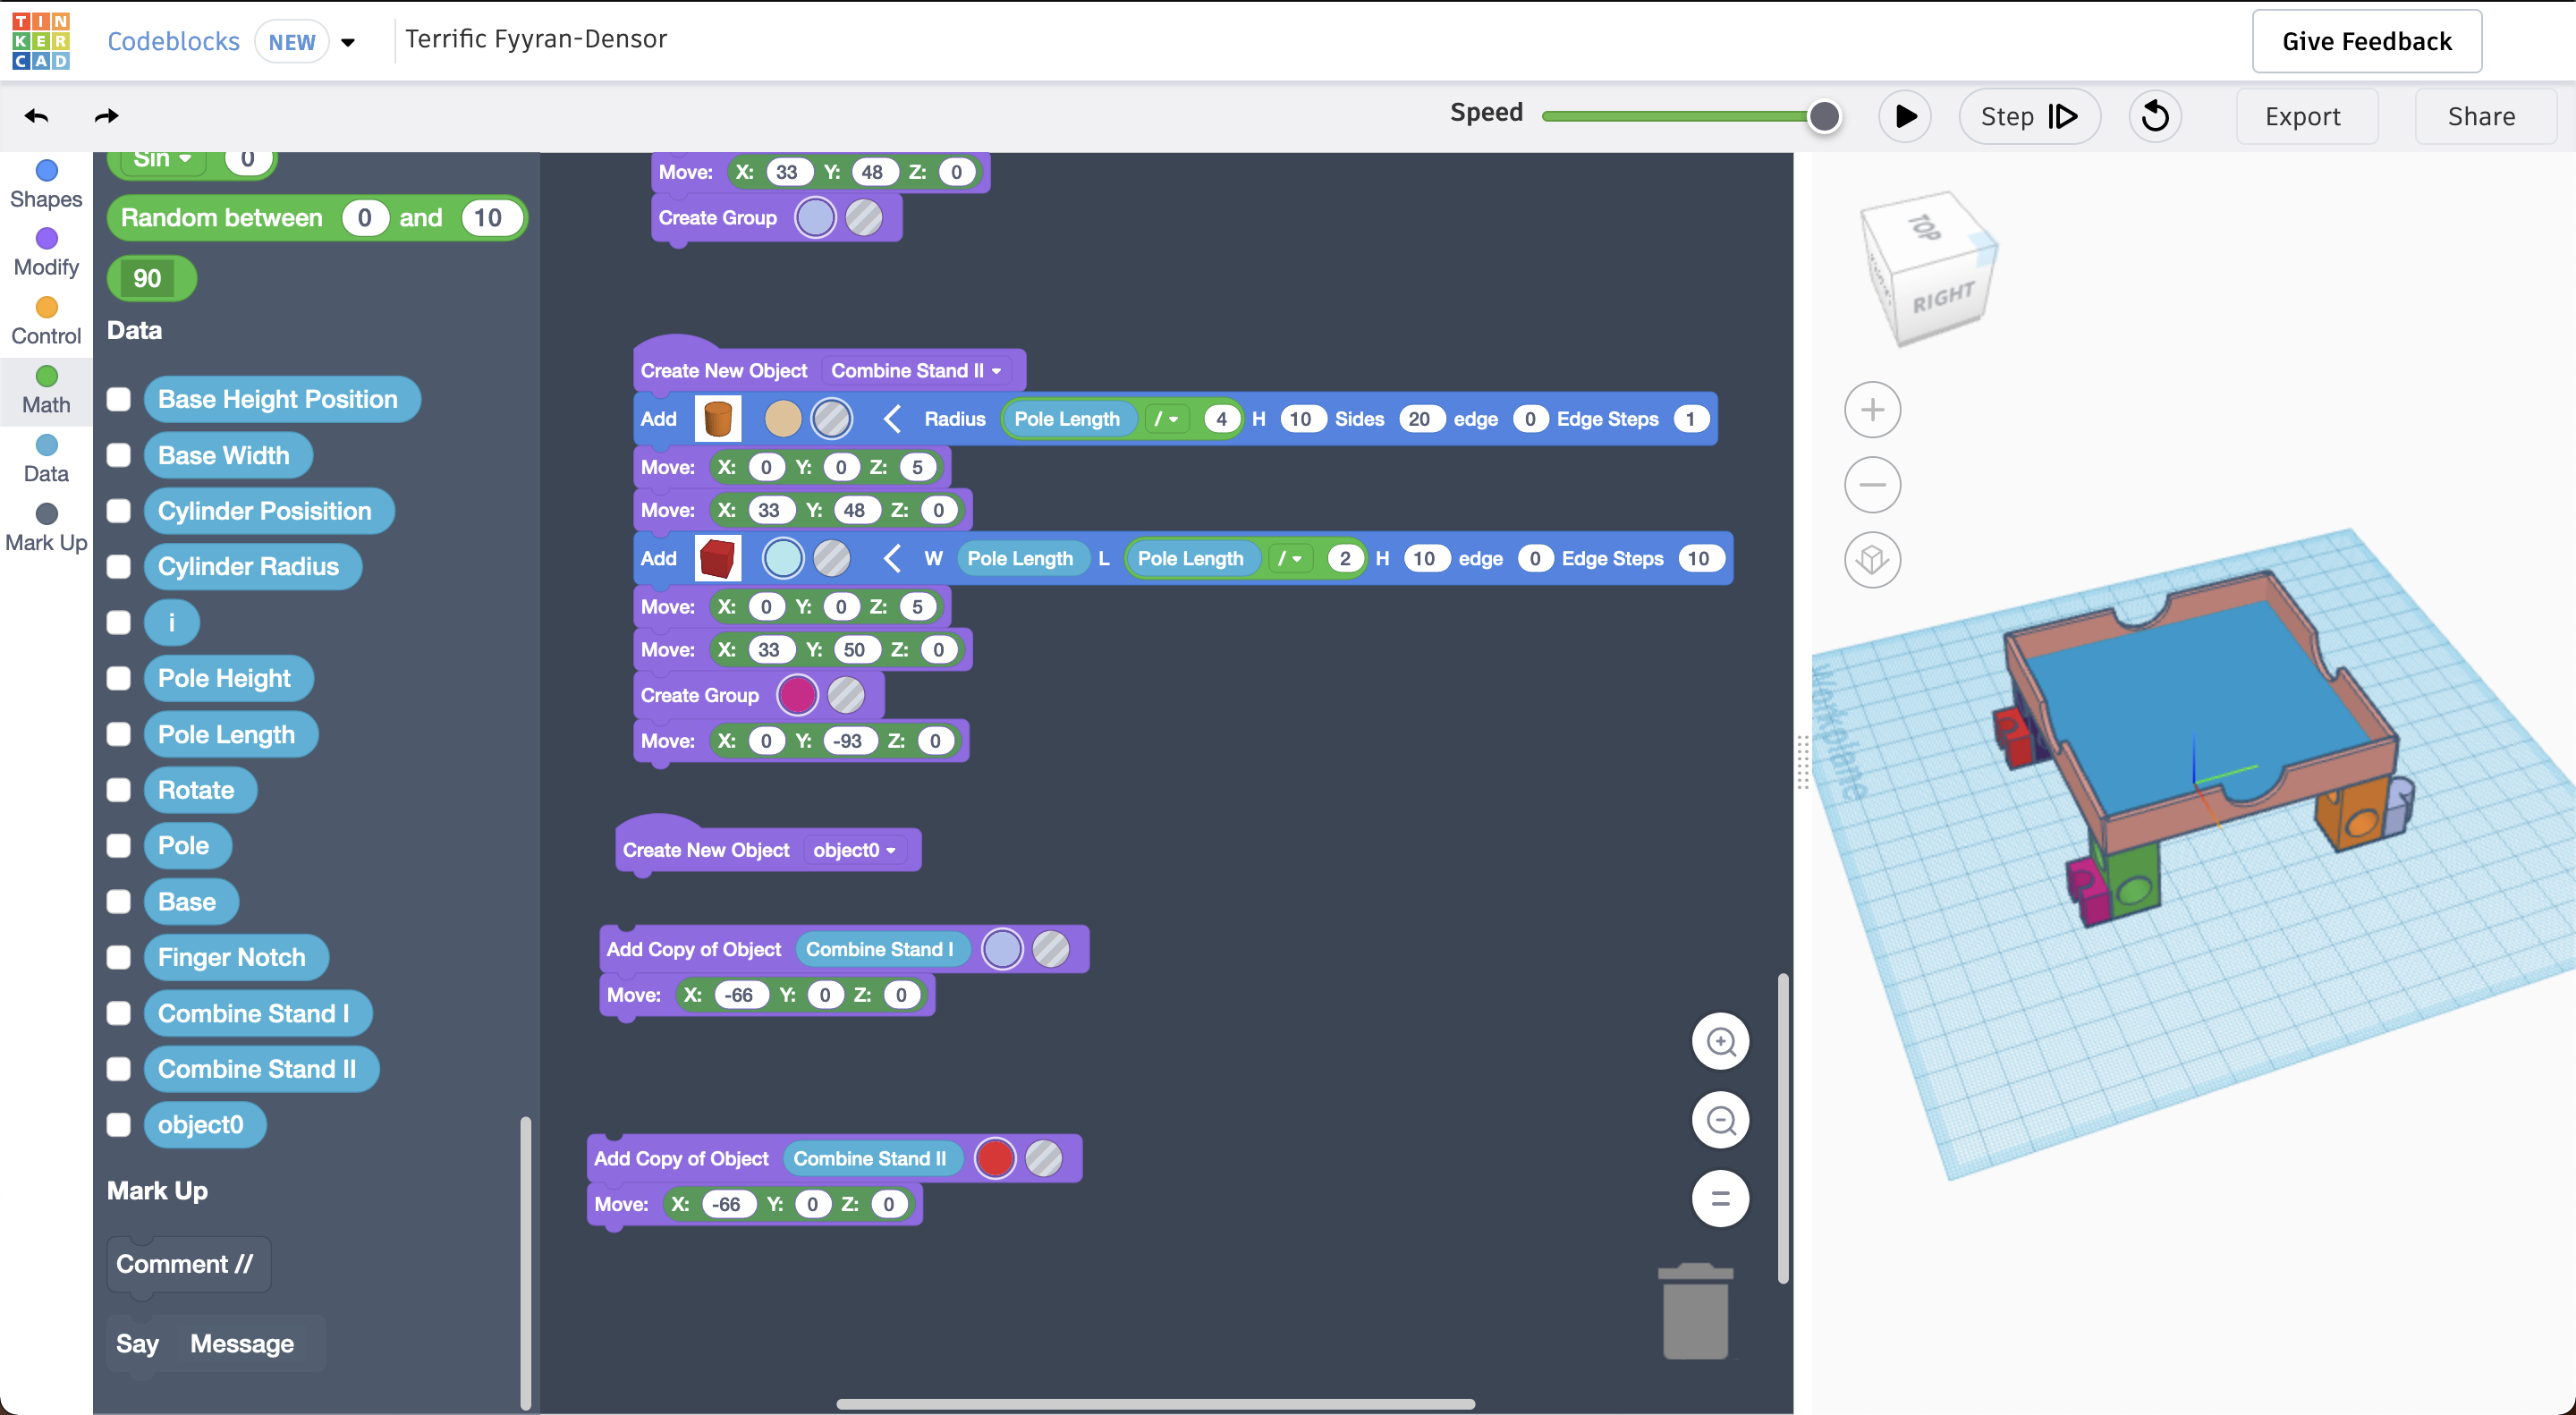
Task: Expand the Codeblocks NEW dropdown menu
Action: click(x=347, y=38)
